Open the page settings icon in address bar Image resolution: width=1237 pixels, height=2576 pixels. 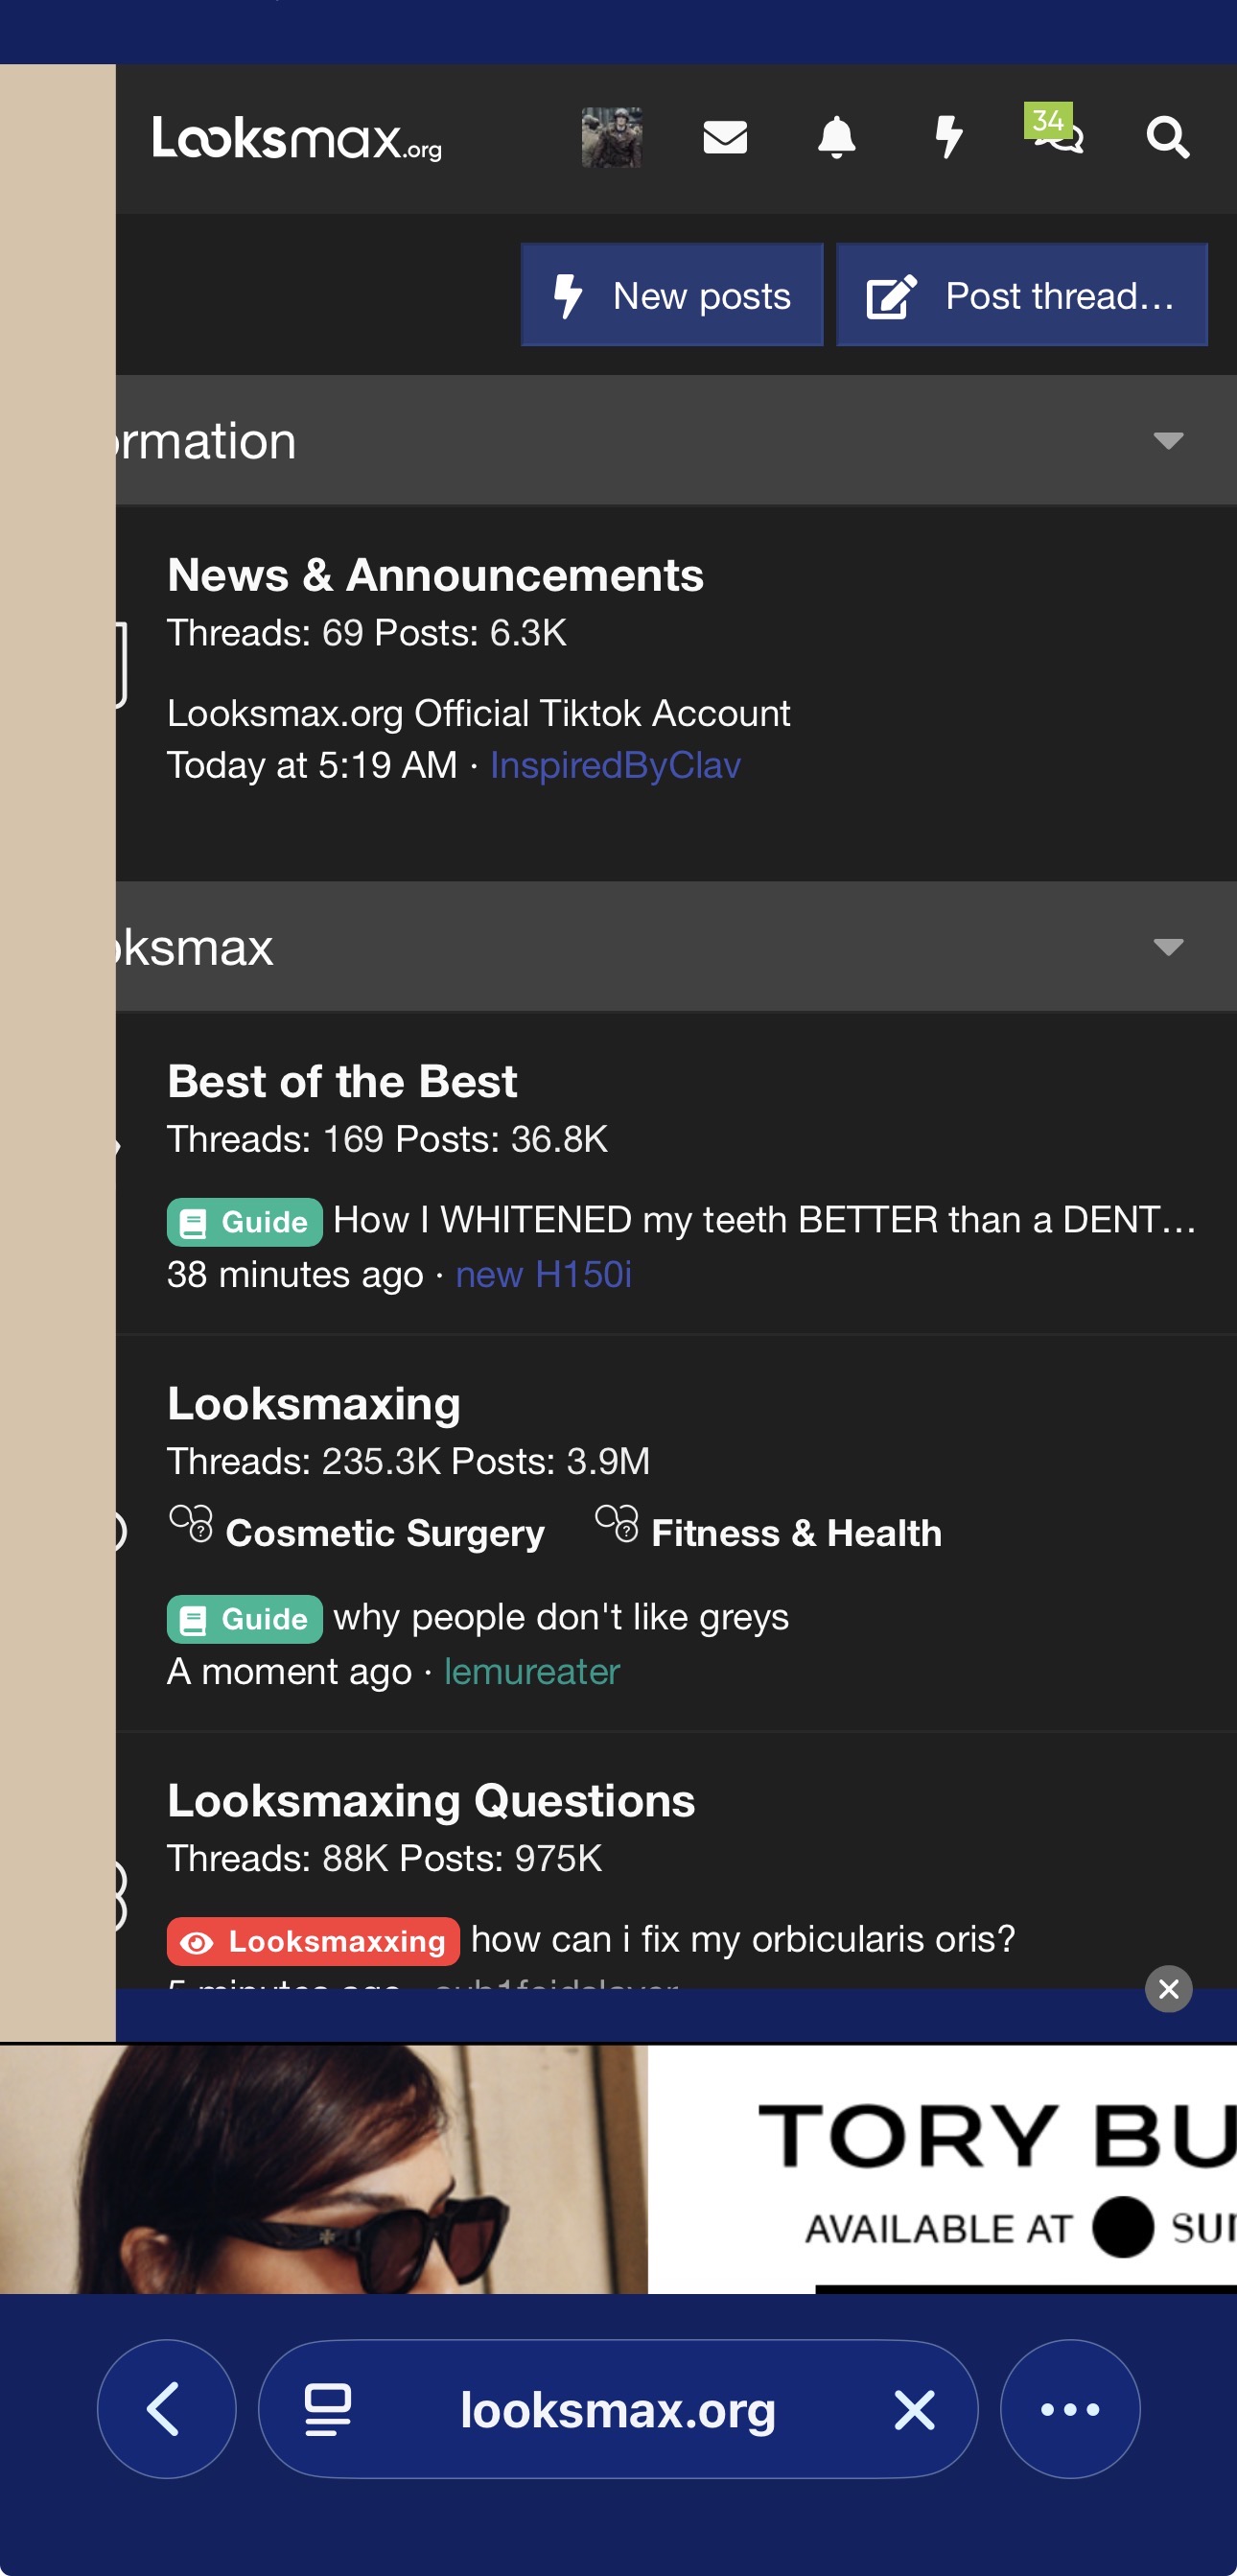[x=327, y=2409]
